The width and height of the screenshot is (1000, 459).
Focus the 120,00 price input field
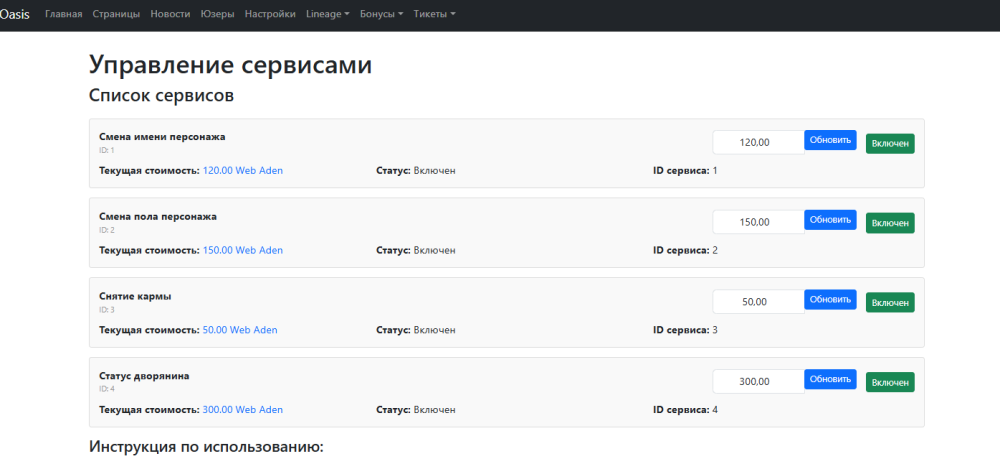[x=758, y=142]
